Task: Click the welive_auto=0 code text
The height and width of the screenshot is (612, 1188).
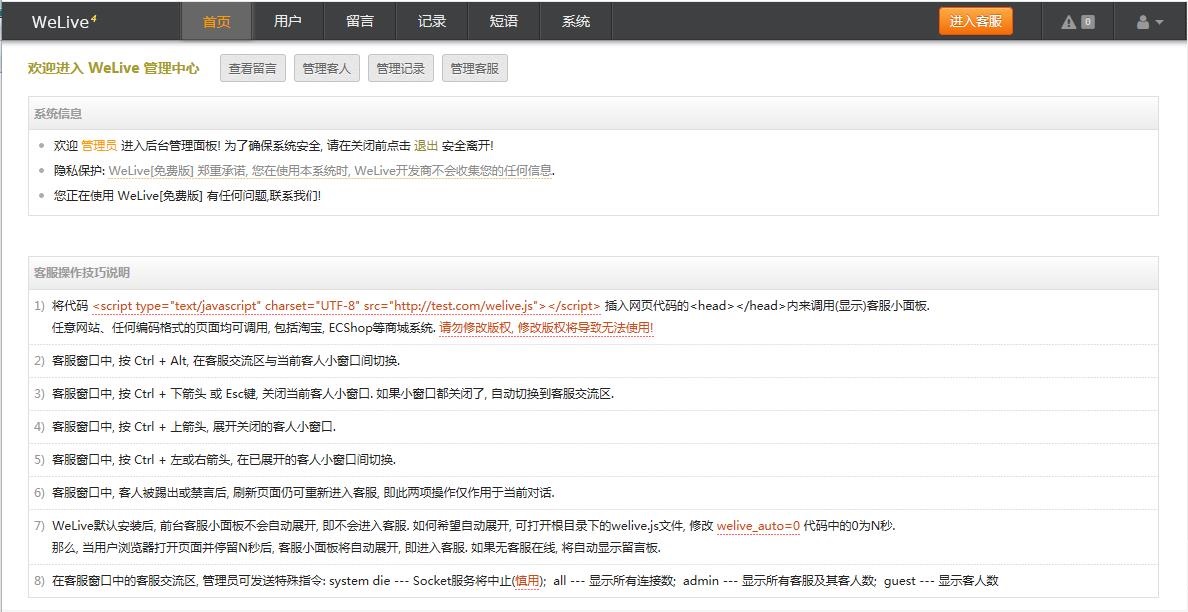Action: pyautogui.click(x=758, y=526)
